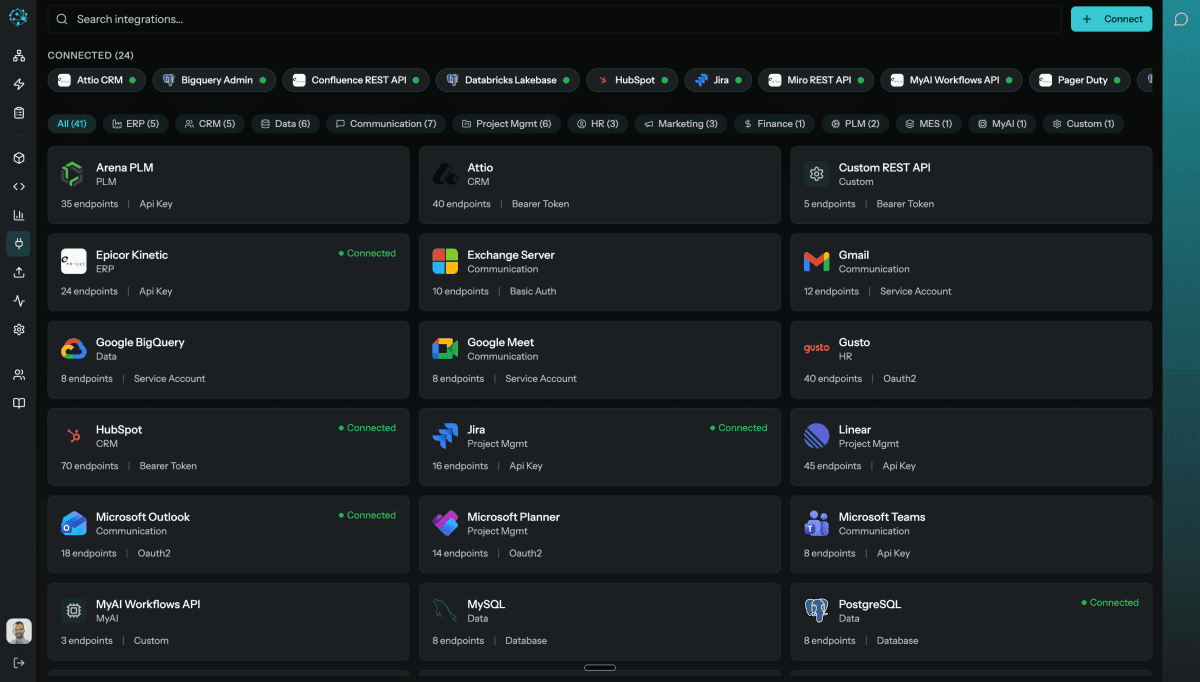The image size is (1200, 682).
Task: Click the upload icon in the left sidebar
Action: click(18, 272)
